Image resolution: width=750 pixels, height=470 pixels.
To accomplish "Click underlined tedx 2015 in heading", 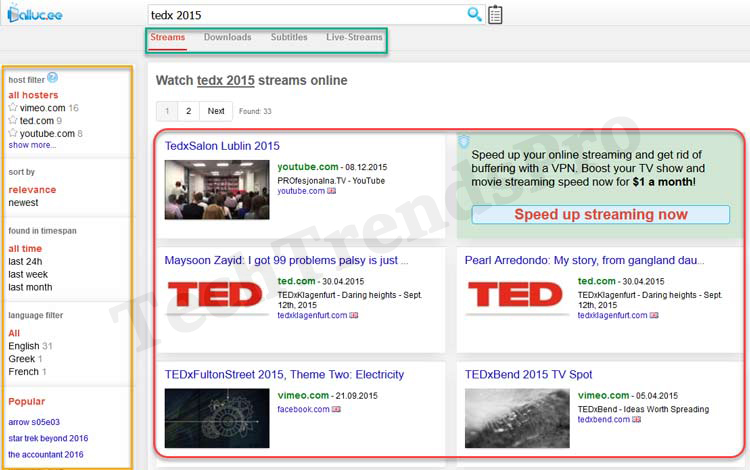I will tap(225, 80).
